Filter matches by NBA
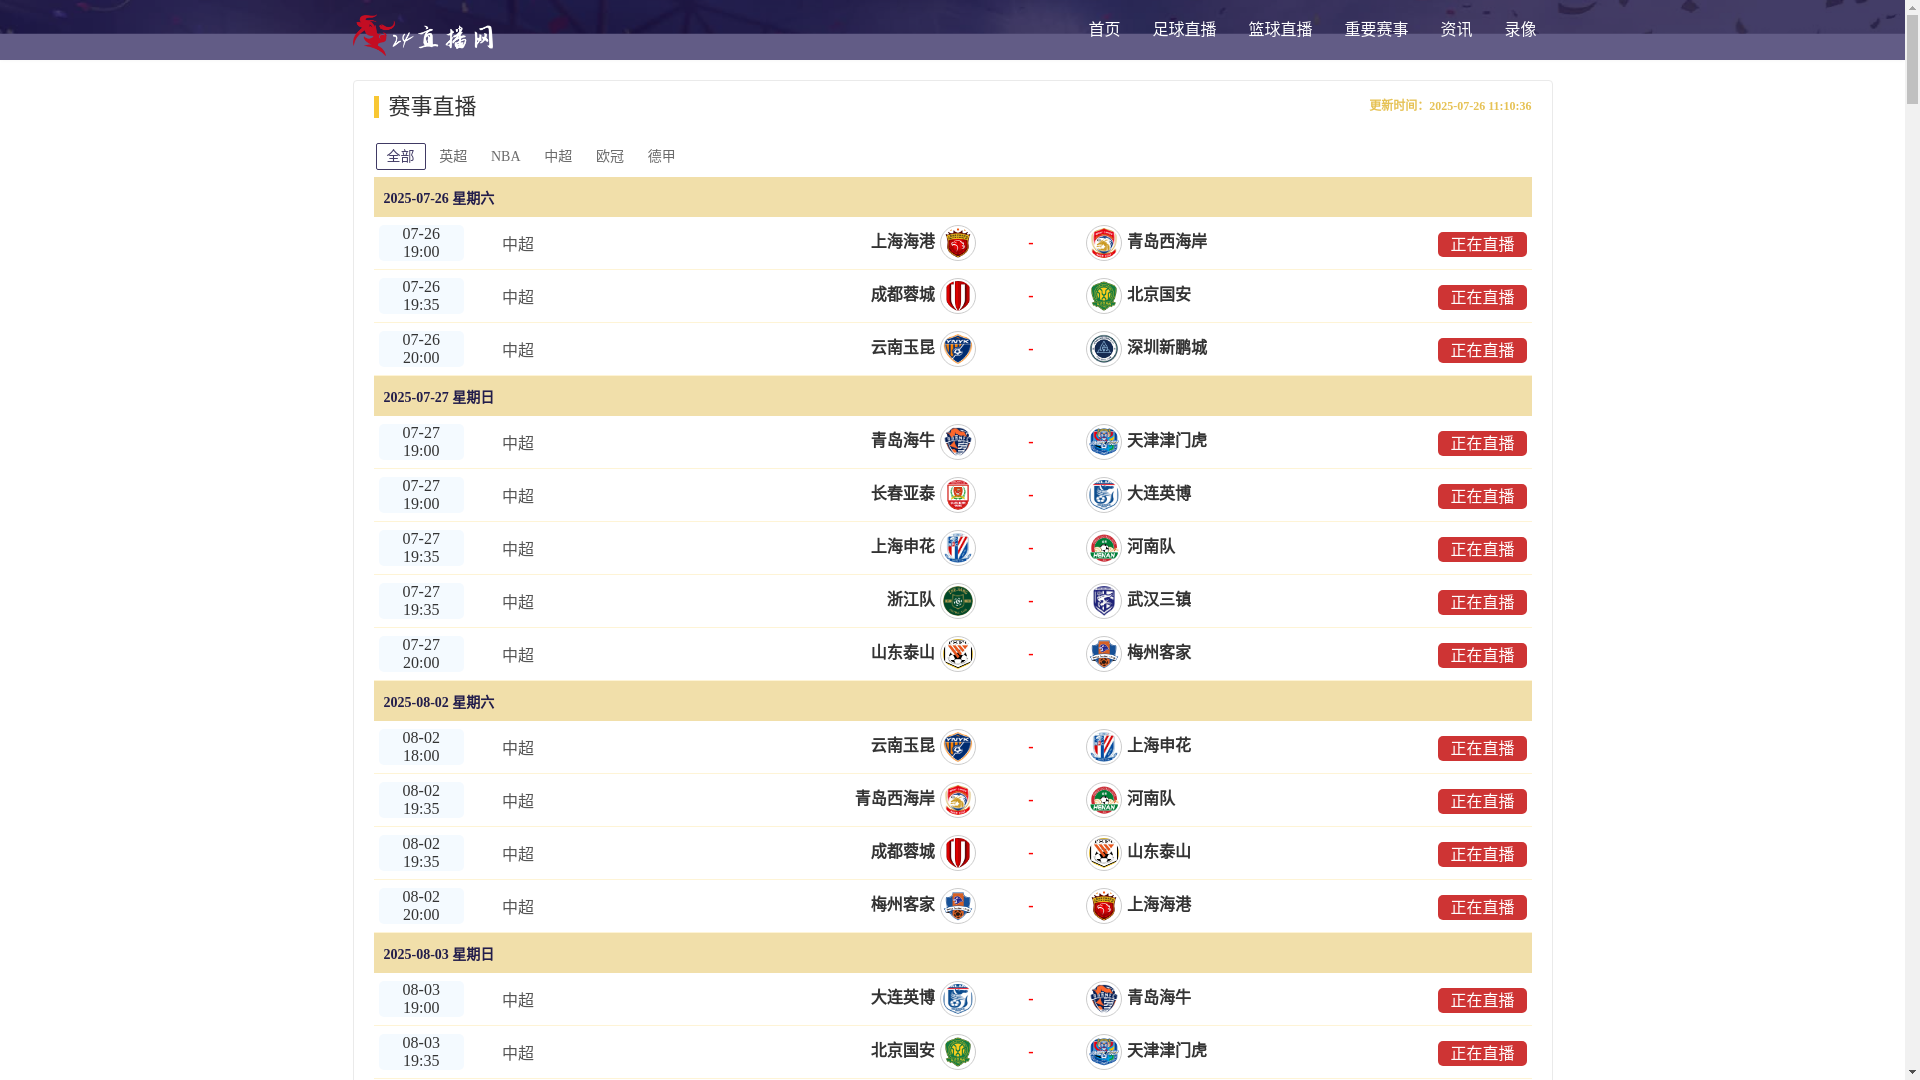1920x1080 pixels. point(505,156)
